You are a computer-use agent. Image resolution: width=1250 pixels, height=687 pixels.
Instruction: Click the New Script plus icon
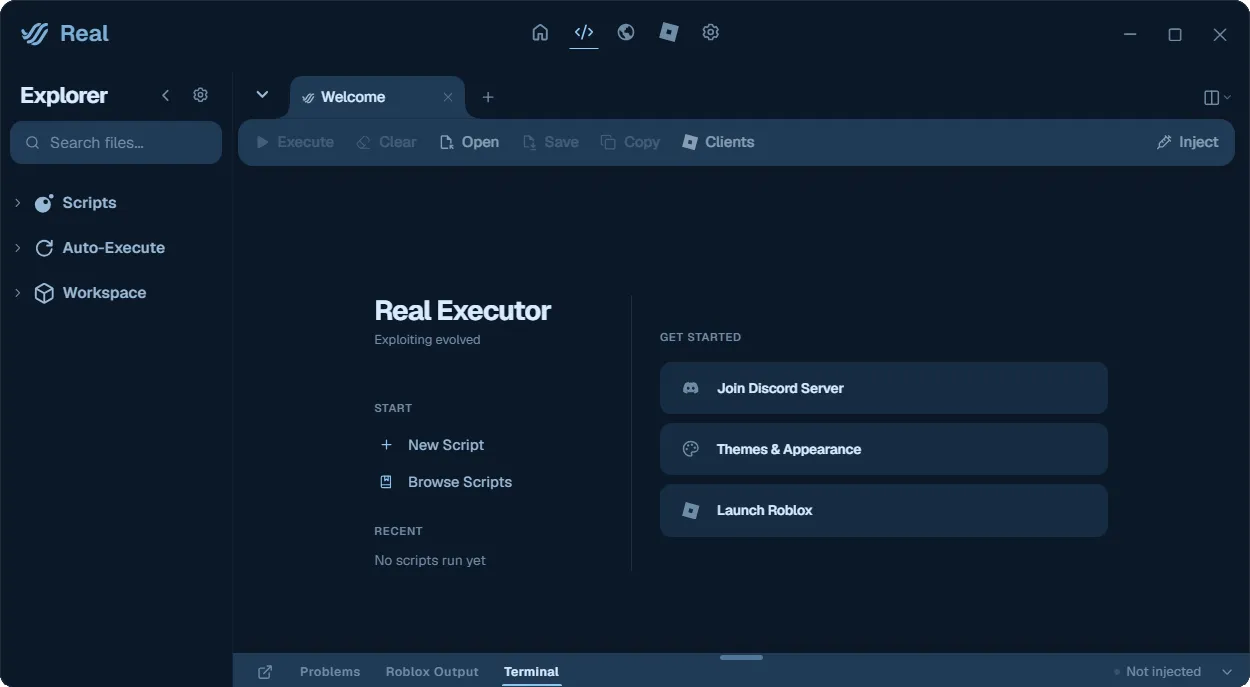tap(386, 445)
